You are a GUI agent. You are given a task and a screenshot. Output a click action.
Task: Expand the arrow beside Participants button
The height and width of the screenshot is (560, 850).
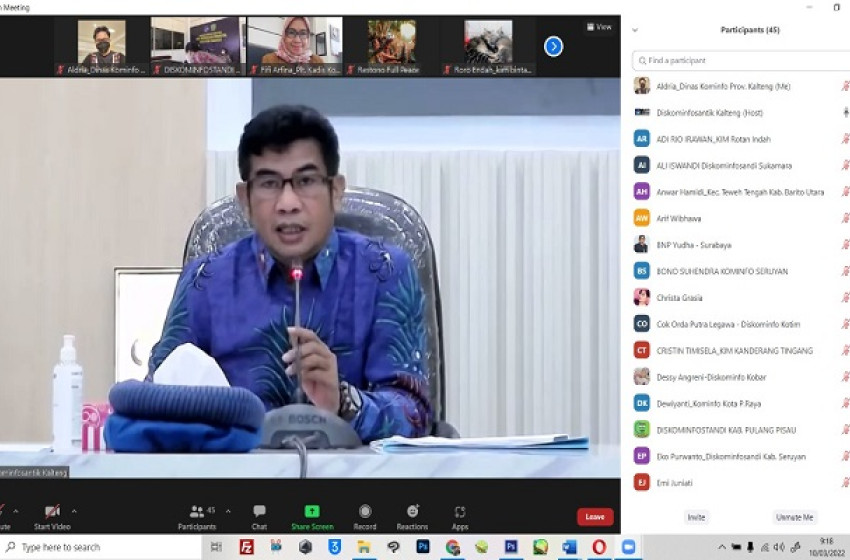pos(228,510)
